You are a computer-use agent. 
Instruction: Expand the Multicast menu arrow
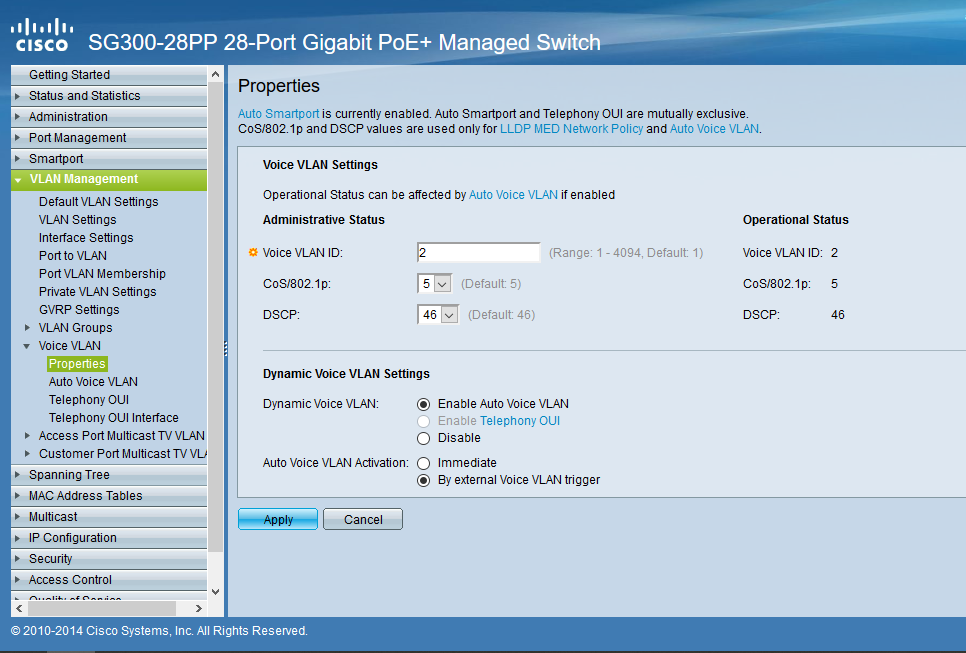17,517
